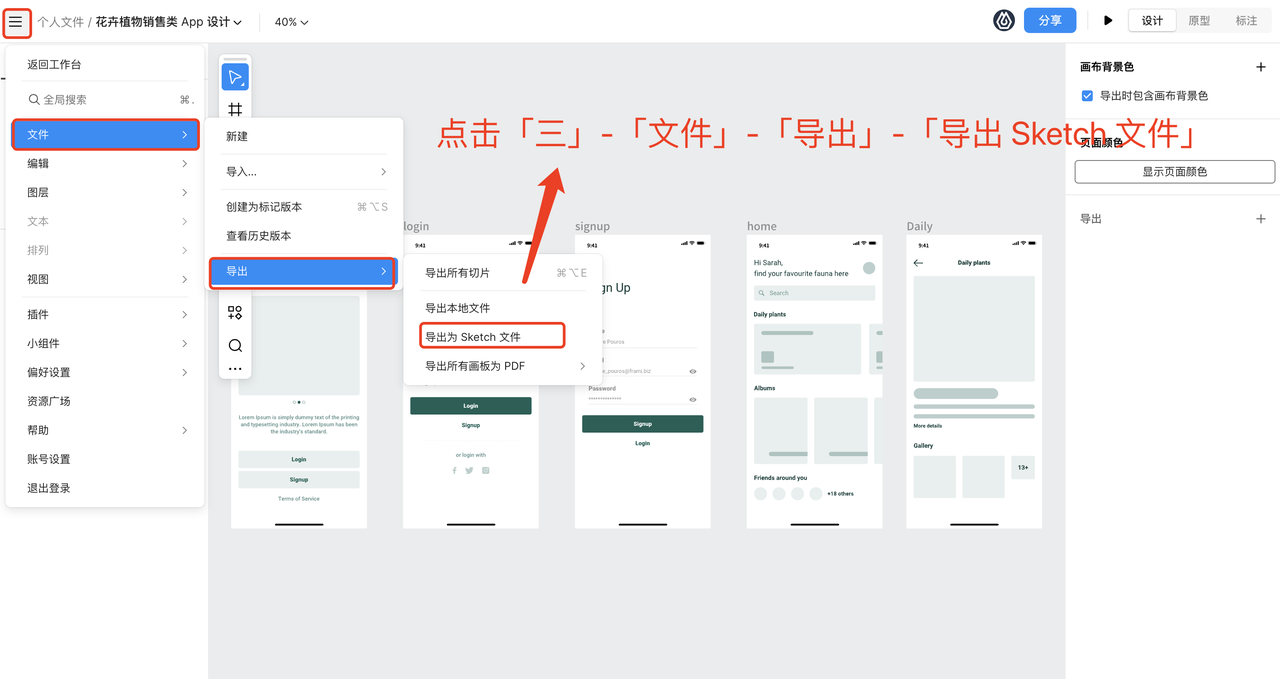Expand the file name dropdown arrow
Image resolution: width=1280 pixels, height=679 pixels.
237,22
